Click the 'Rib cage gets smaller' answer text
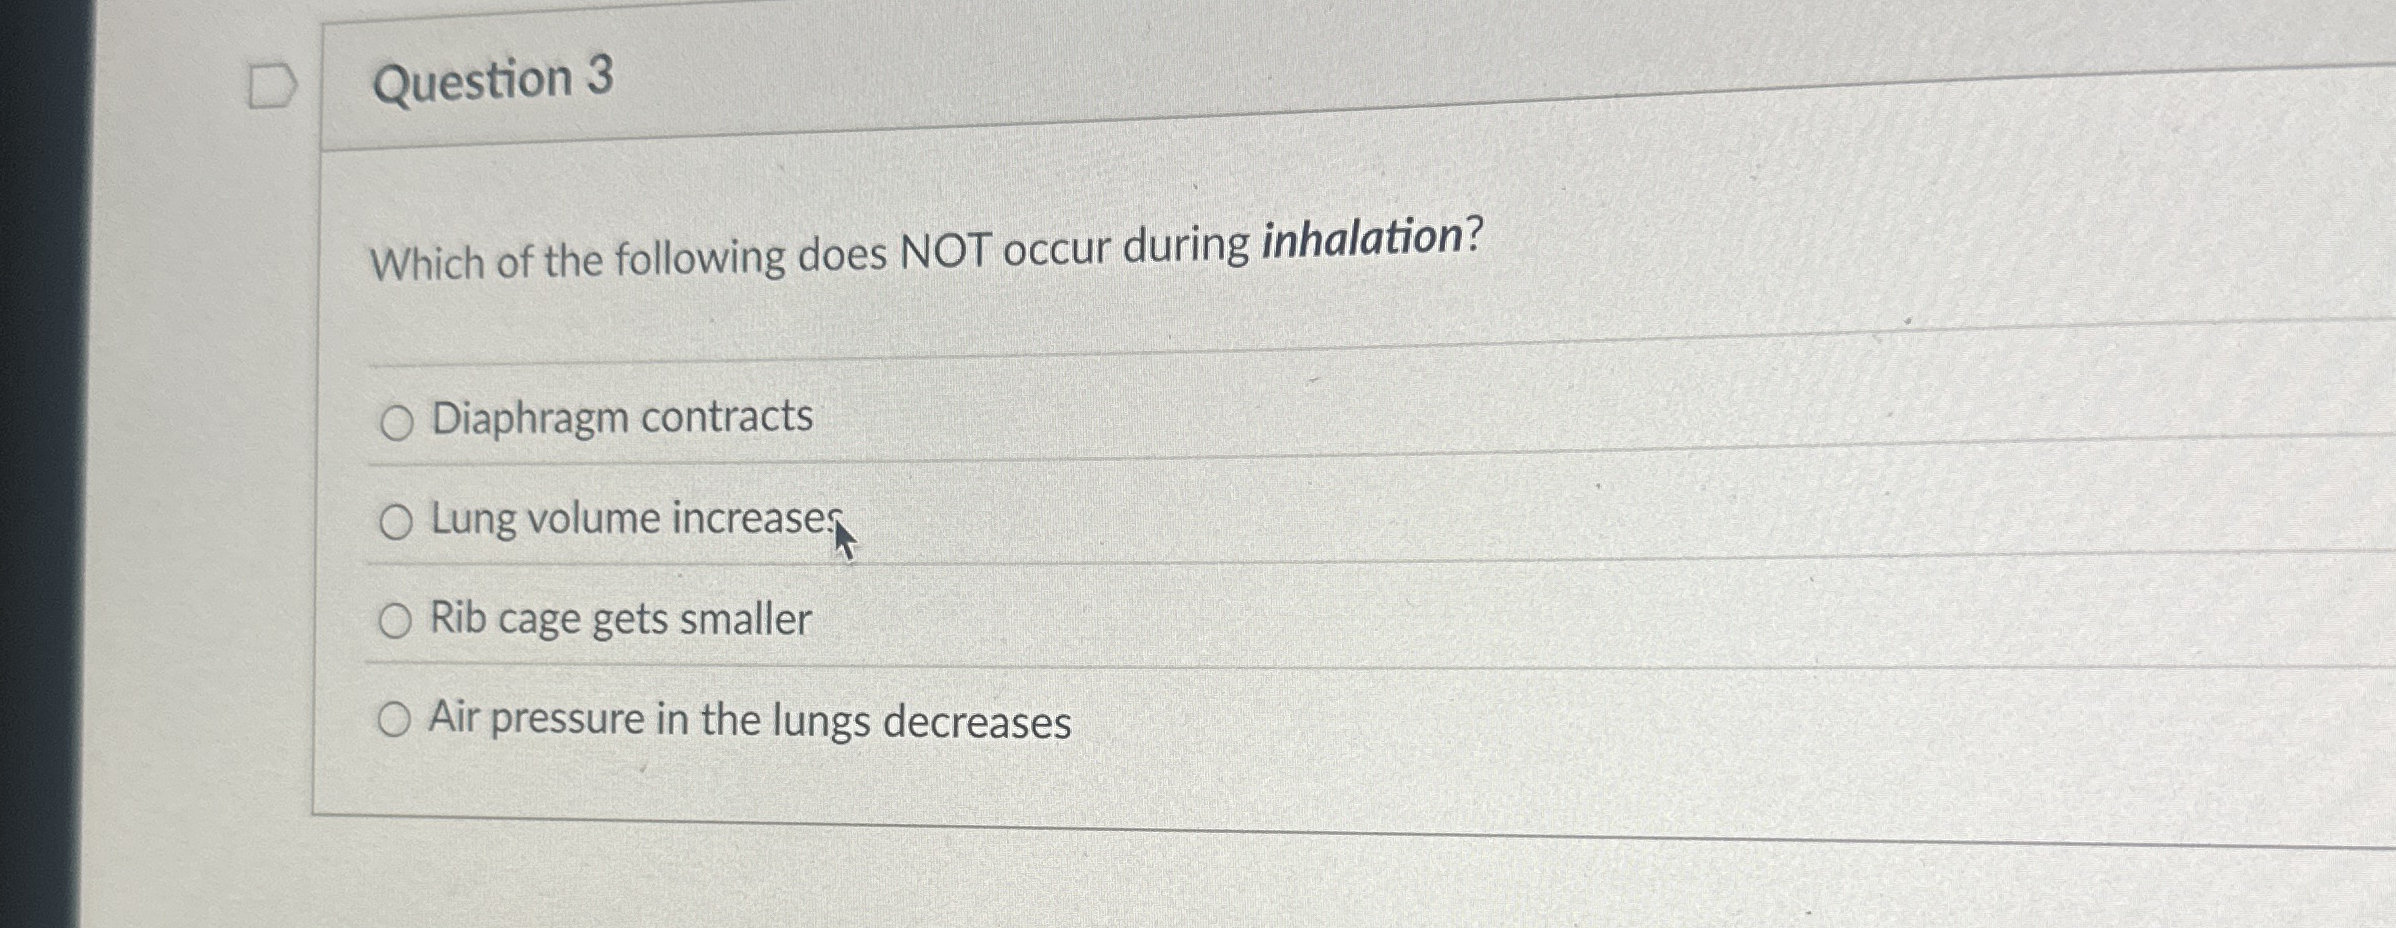The width and height of the screenshot is (2396, 928). pos(618,620)
